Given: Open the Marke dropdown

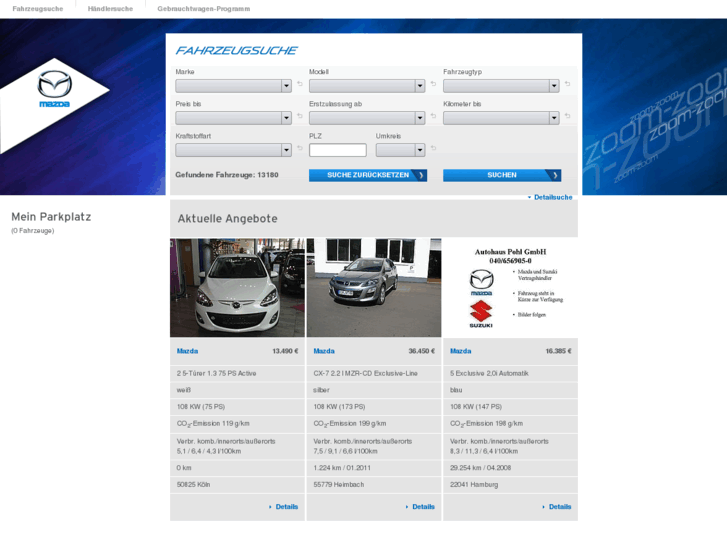Looking at the screenshot, I should (233, 86).
